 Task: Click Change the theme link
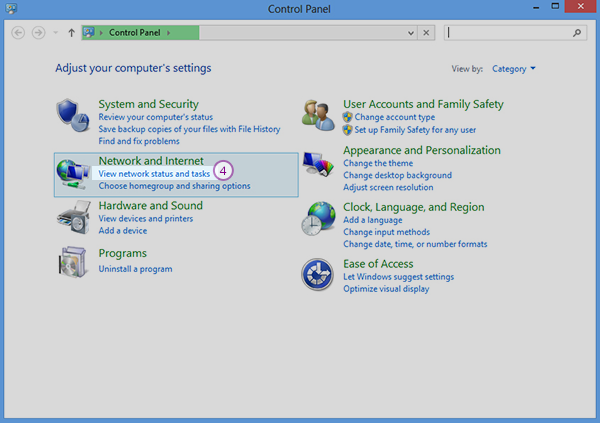coord(378,163)
